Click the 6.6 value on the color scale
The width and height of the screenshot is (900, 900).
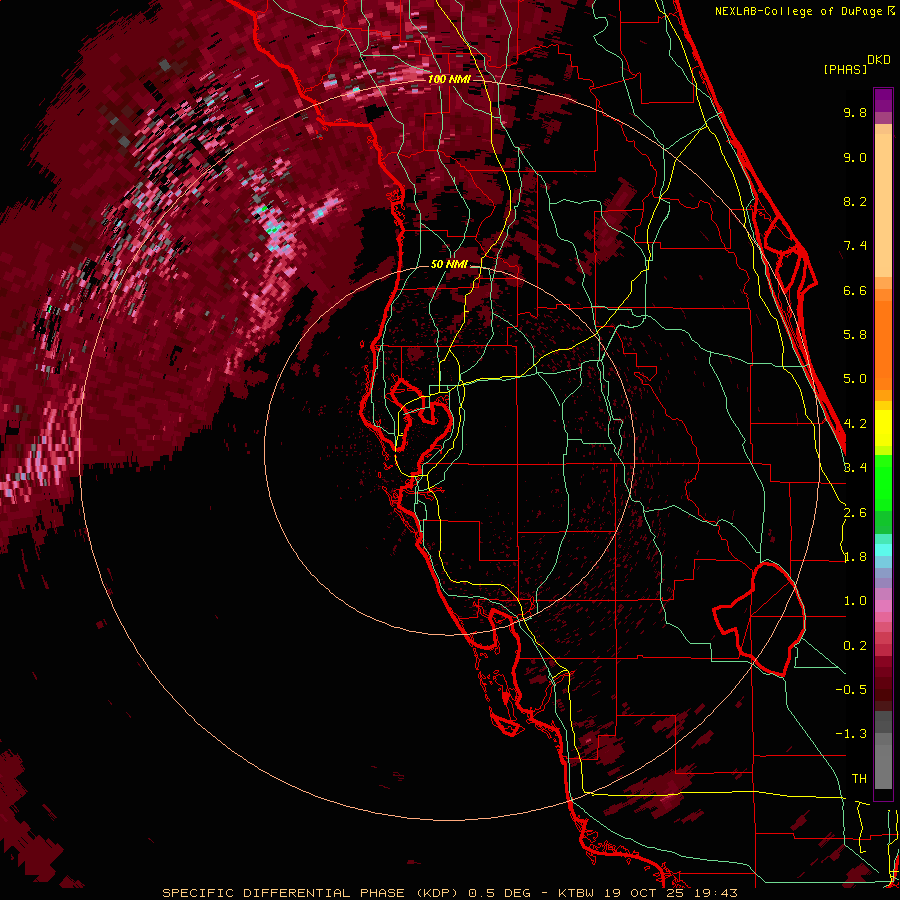click(x=855, y=290)
